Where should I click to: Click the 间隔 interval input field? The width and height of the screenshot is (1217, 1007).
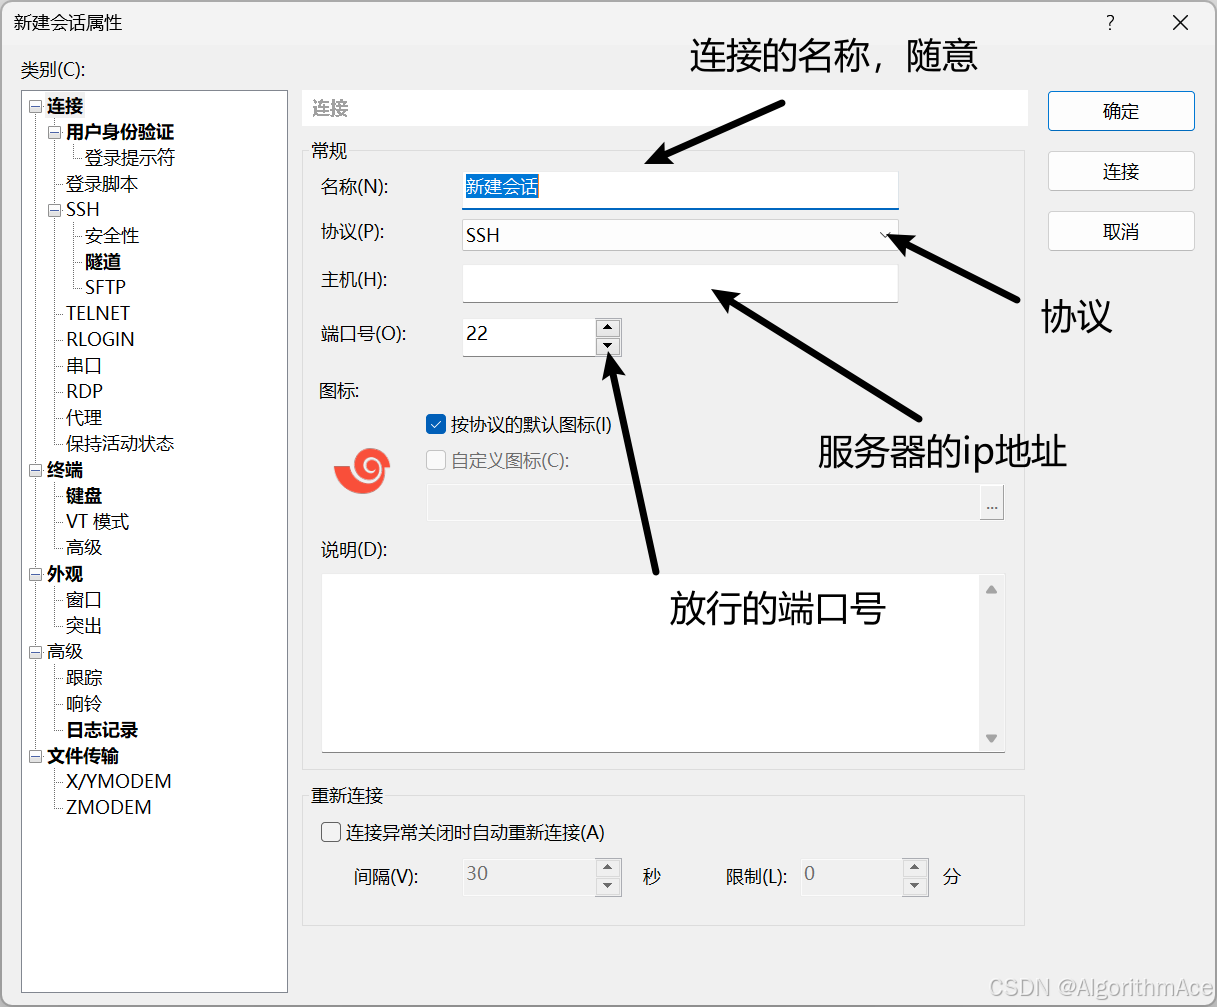530,877
